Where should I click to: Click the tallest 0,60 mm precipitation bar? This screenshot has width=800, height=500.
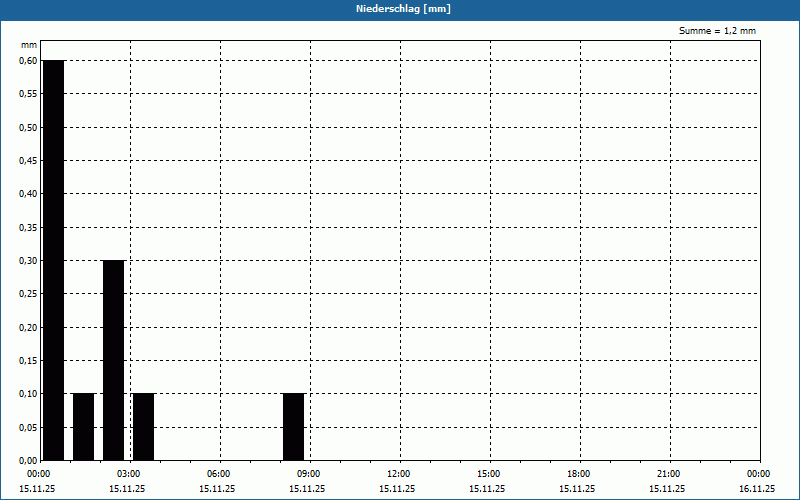[x=53, y=260]
